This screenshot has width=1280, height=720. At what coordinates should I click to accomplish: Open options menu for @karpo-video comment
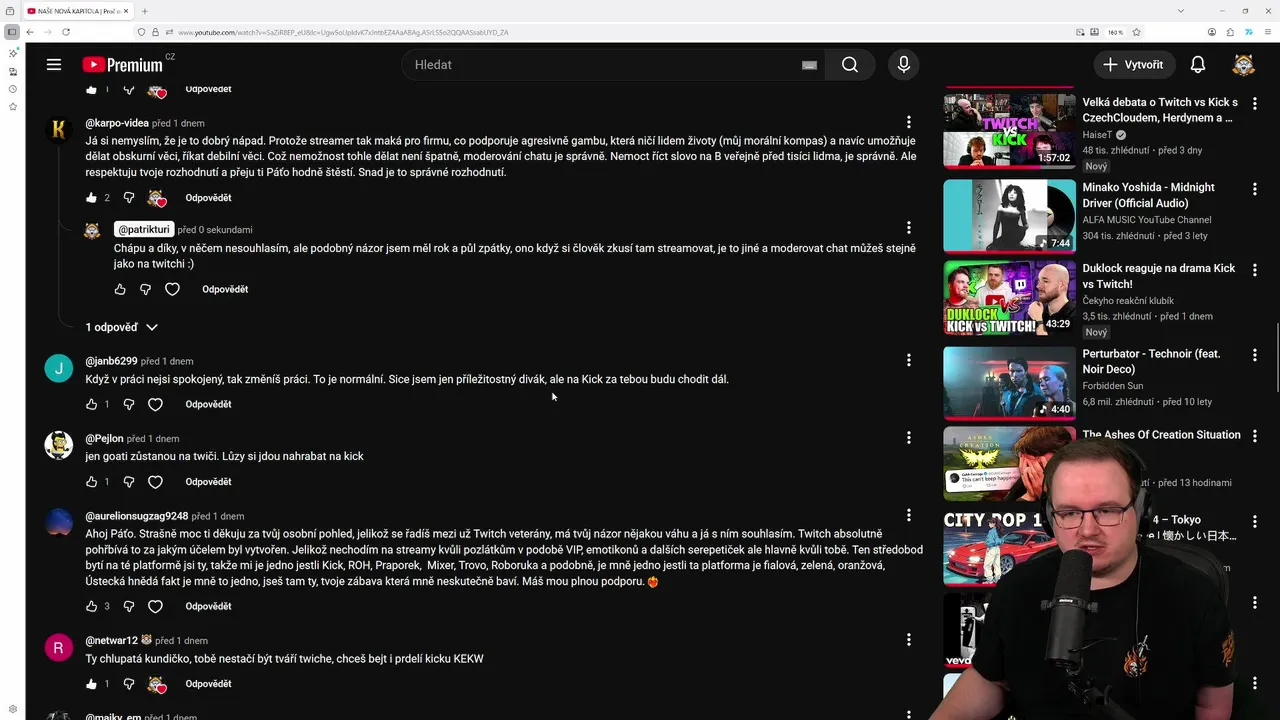(909, 122)
